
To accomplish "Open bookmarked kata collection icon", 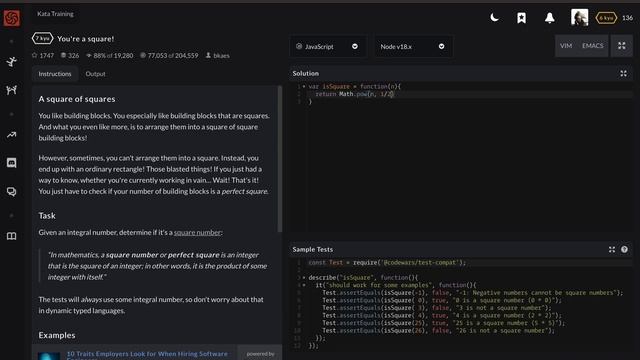I will click(521, 18).
